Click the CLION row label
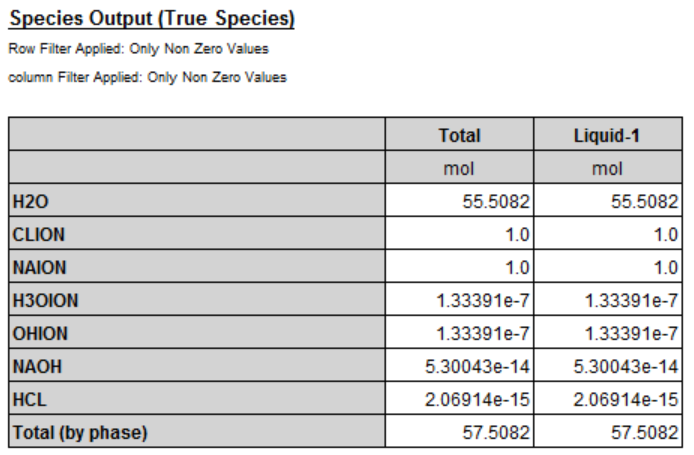The width and height of the screenshot is (694, 455). click(39, 235)
